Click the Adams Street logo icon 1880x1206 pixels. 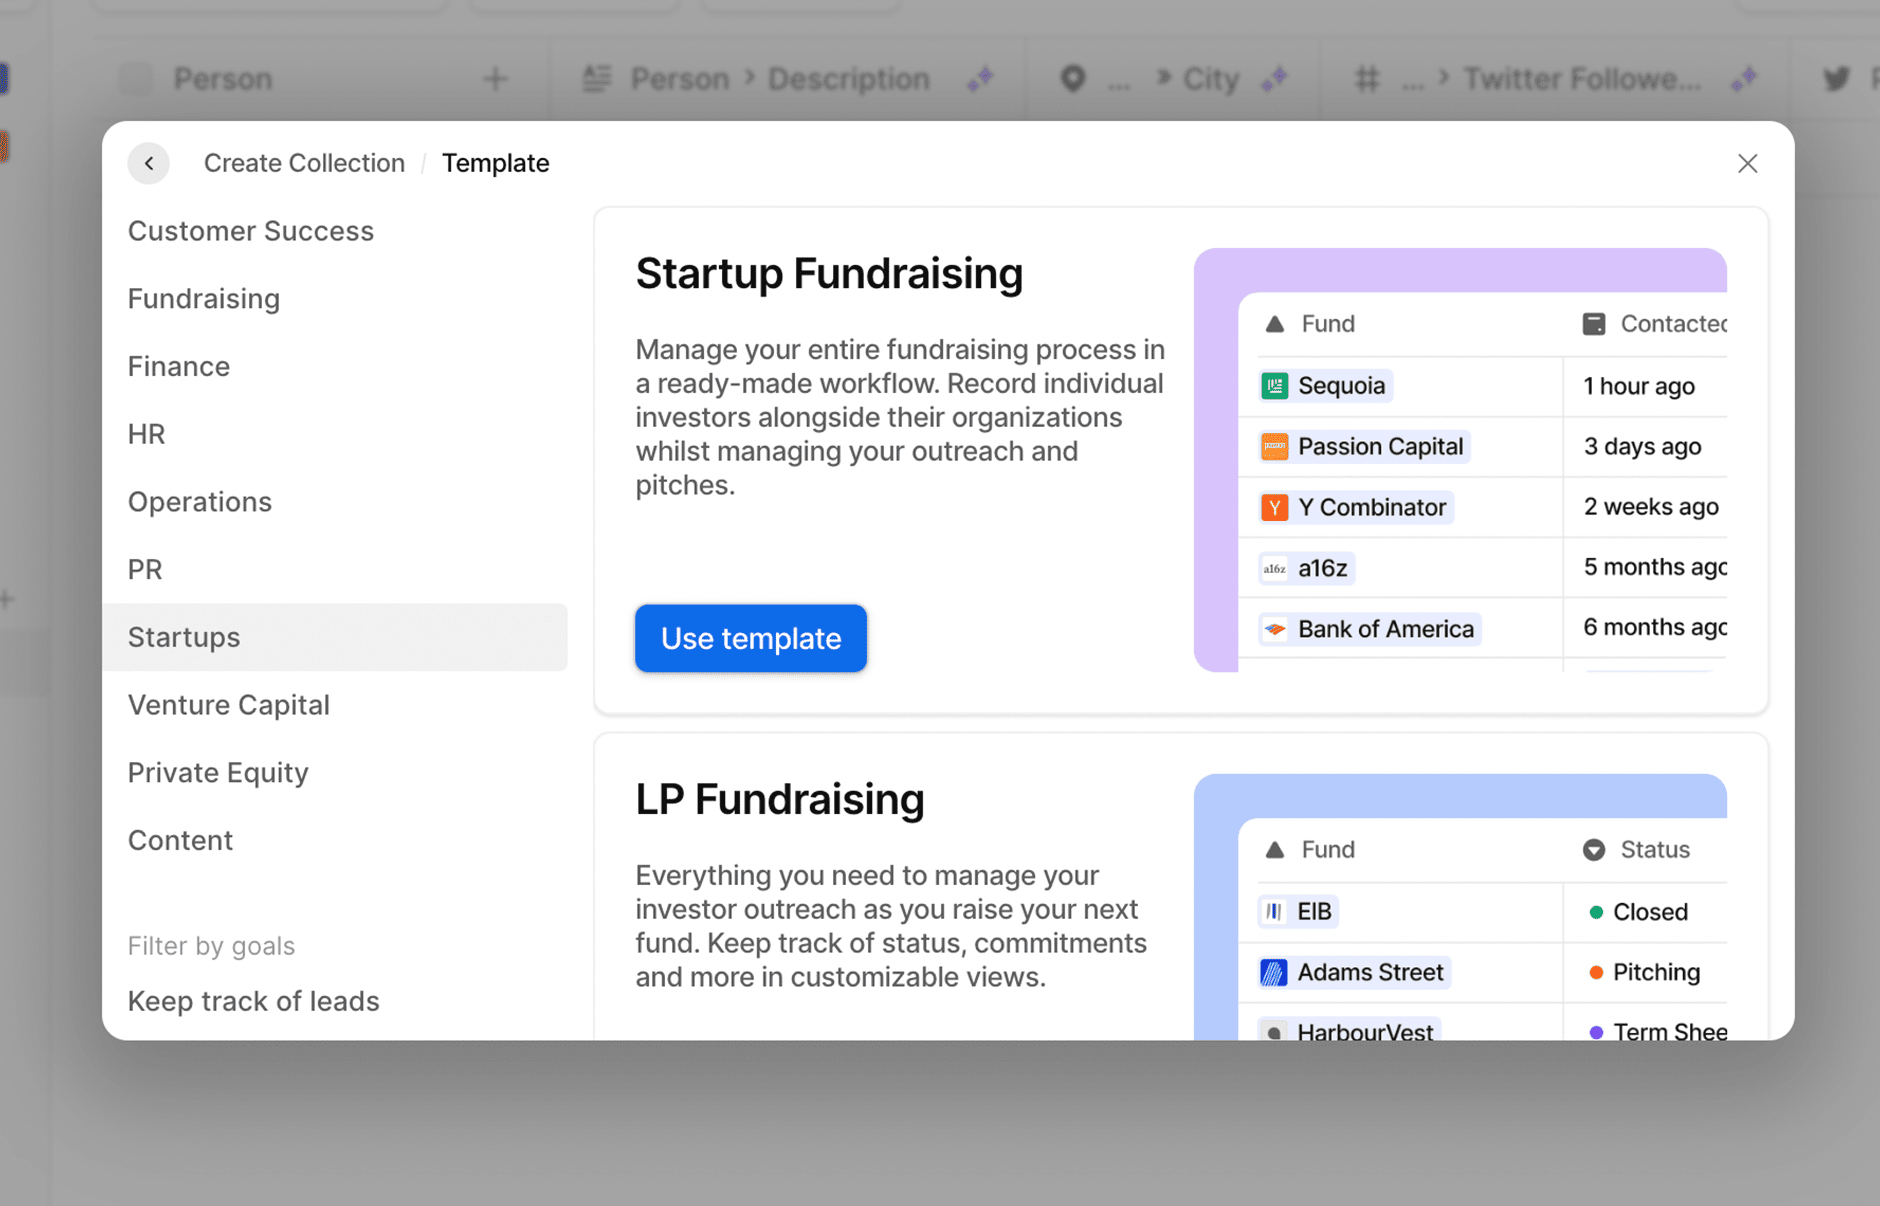[1273, 972]
